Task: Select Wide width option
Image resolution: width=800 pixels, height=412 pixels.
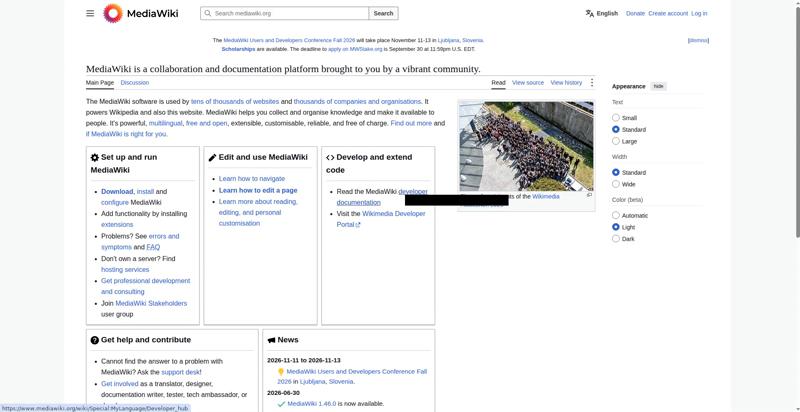Action: [x=616, y=184]
